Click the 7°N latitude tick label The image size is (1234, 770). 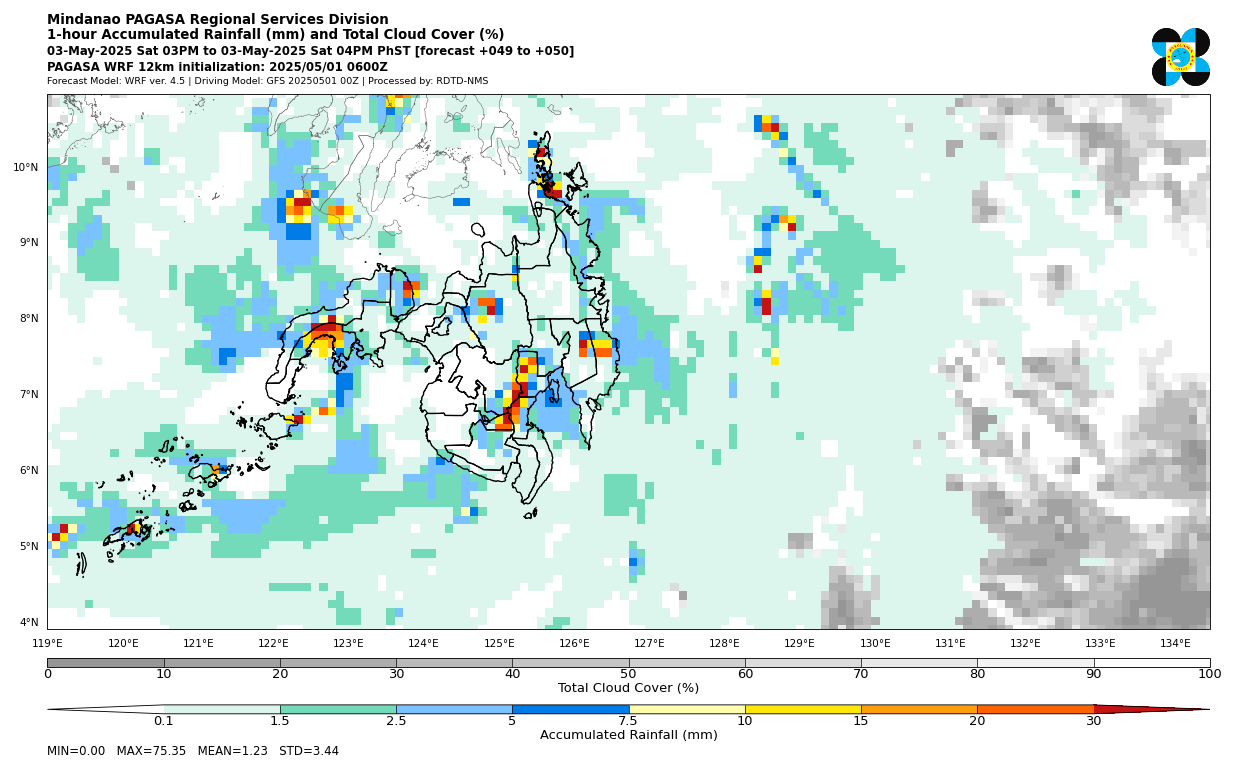tap(29, 395)
